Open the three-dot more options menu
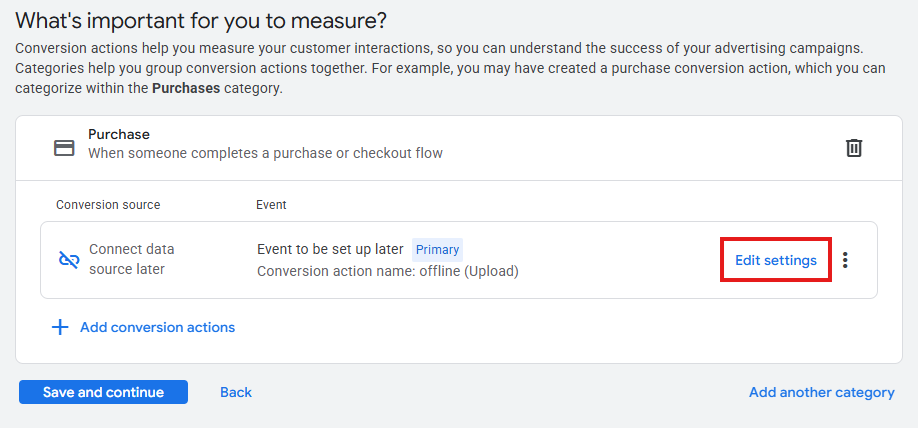 coord(846,260)
